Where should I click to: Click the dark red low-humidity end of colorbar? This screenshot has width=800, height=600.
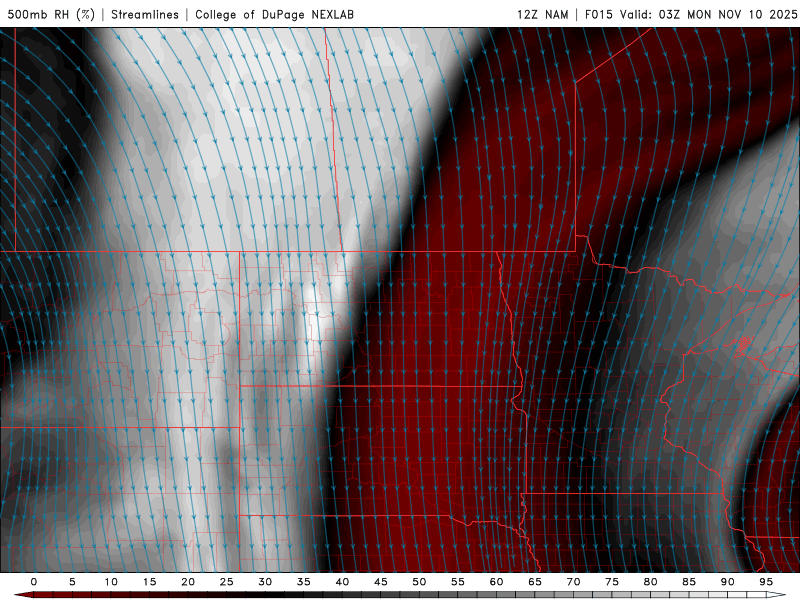[x=24, y=595]
